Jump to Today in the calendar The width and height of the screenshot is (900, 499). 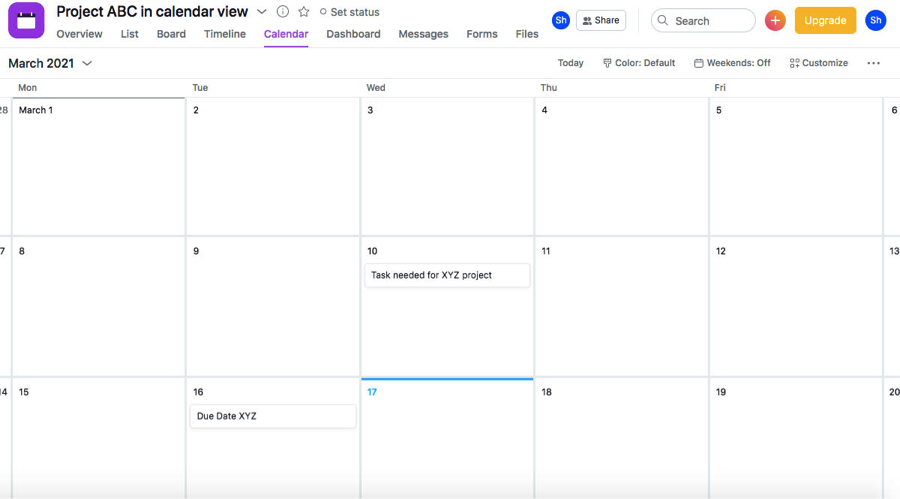[570, 63]
